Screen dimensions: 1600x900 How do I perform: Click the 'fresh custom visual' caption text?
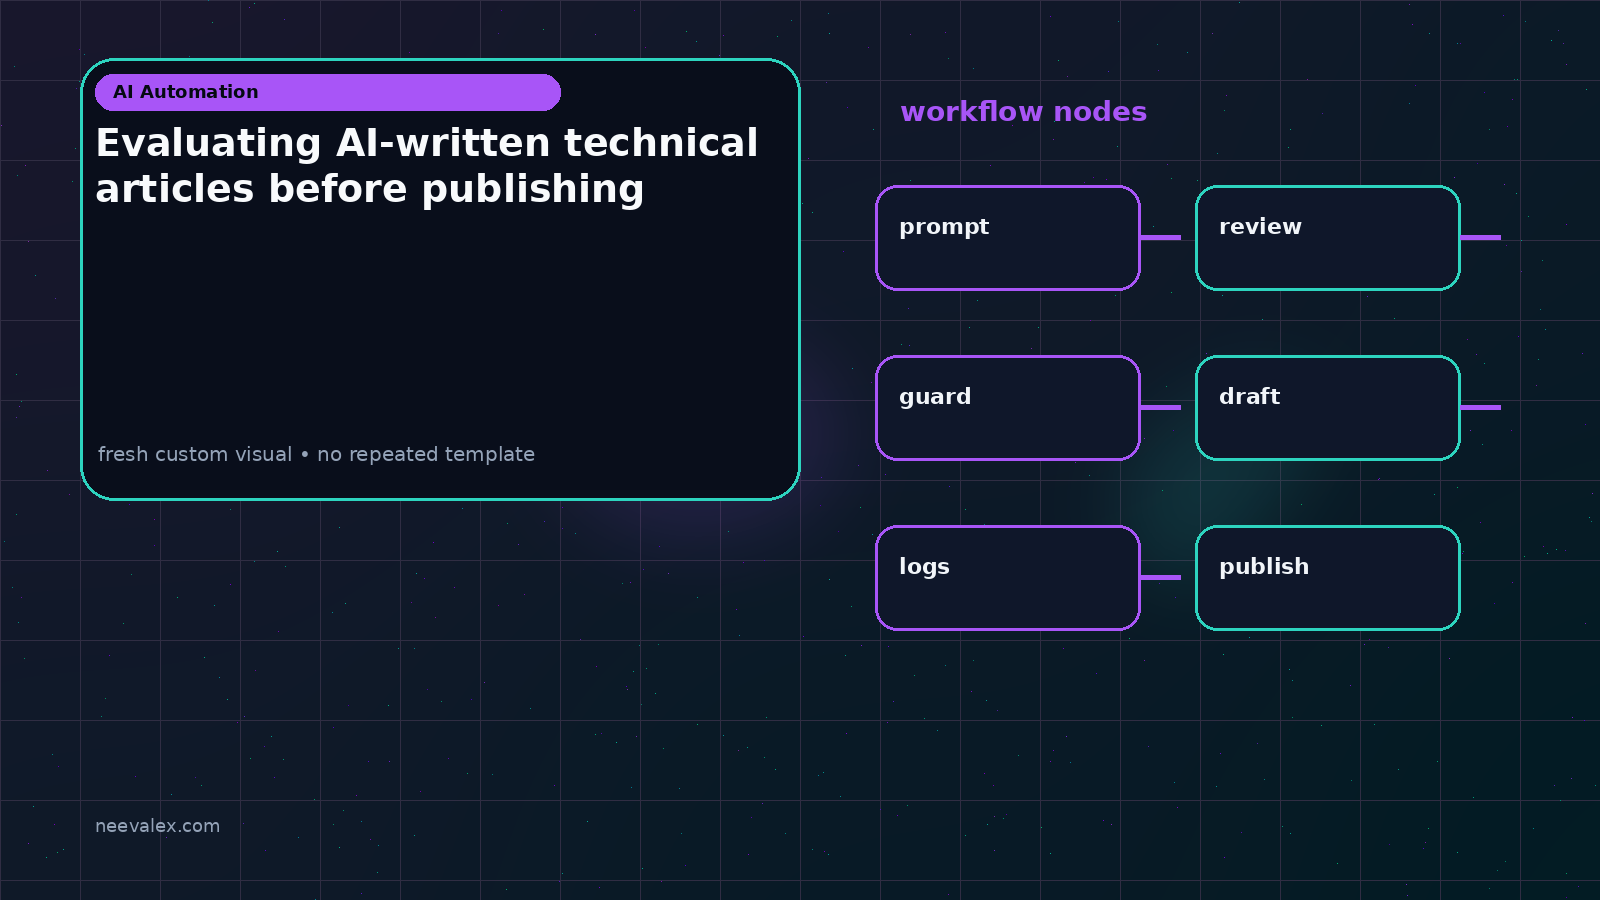pos(316,454)
